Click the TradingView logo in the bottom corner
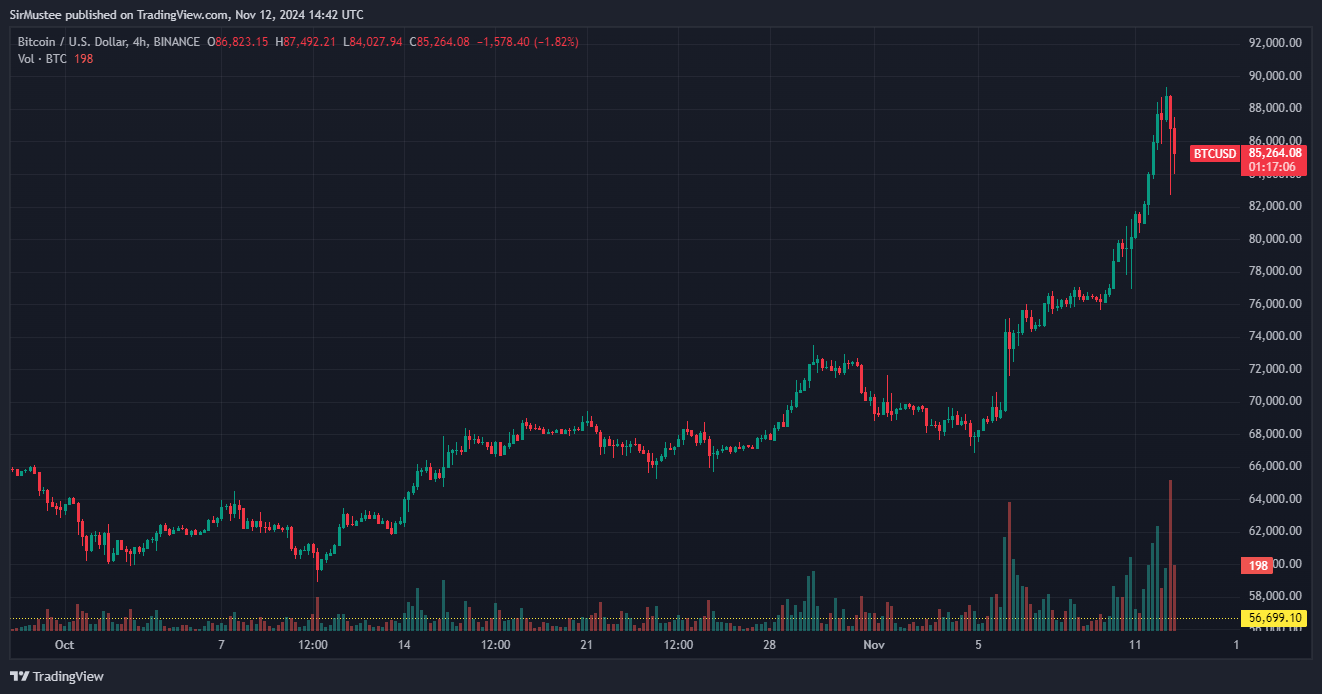The height and width of the screenshot is (694, 1322). pos(57,676)
